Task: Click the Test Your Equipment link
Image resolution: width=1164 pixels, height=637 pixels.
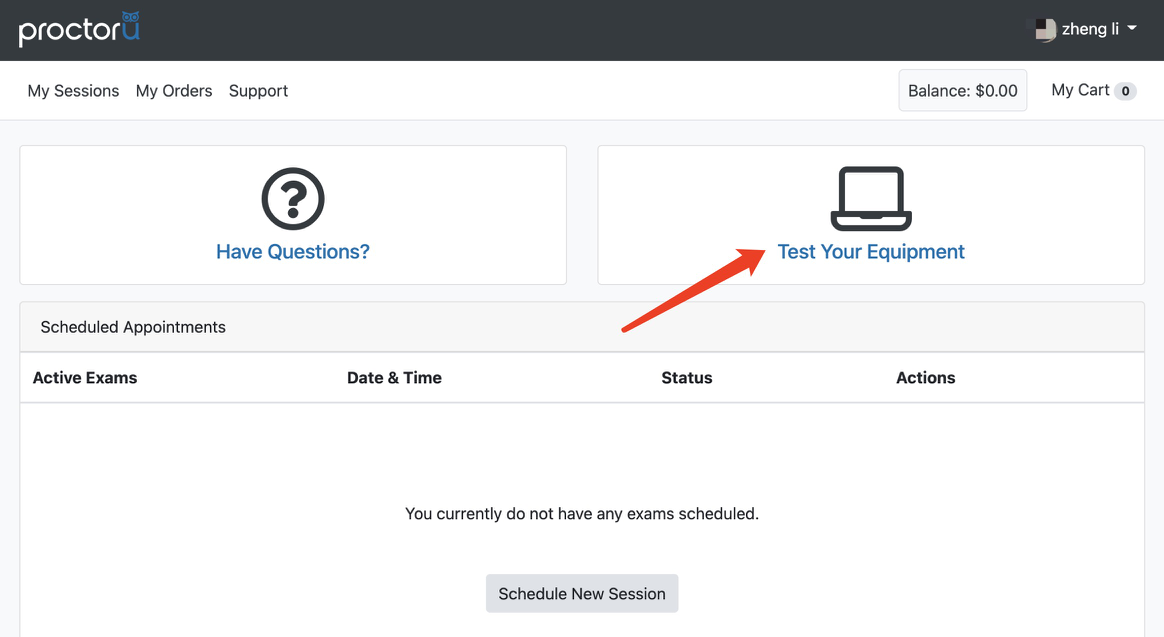Action: click(x=871, y=252)
